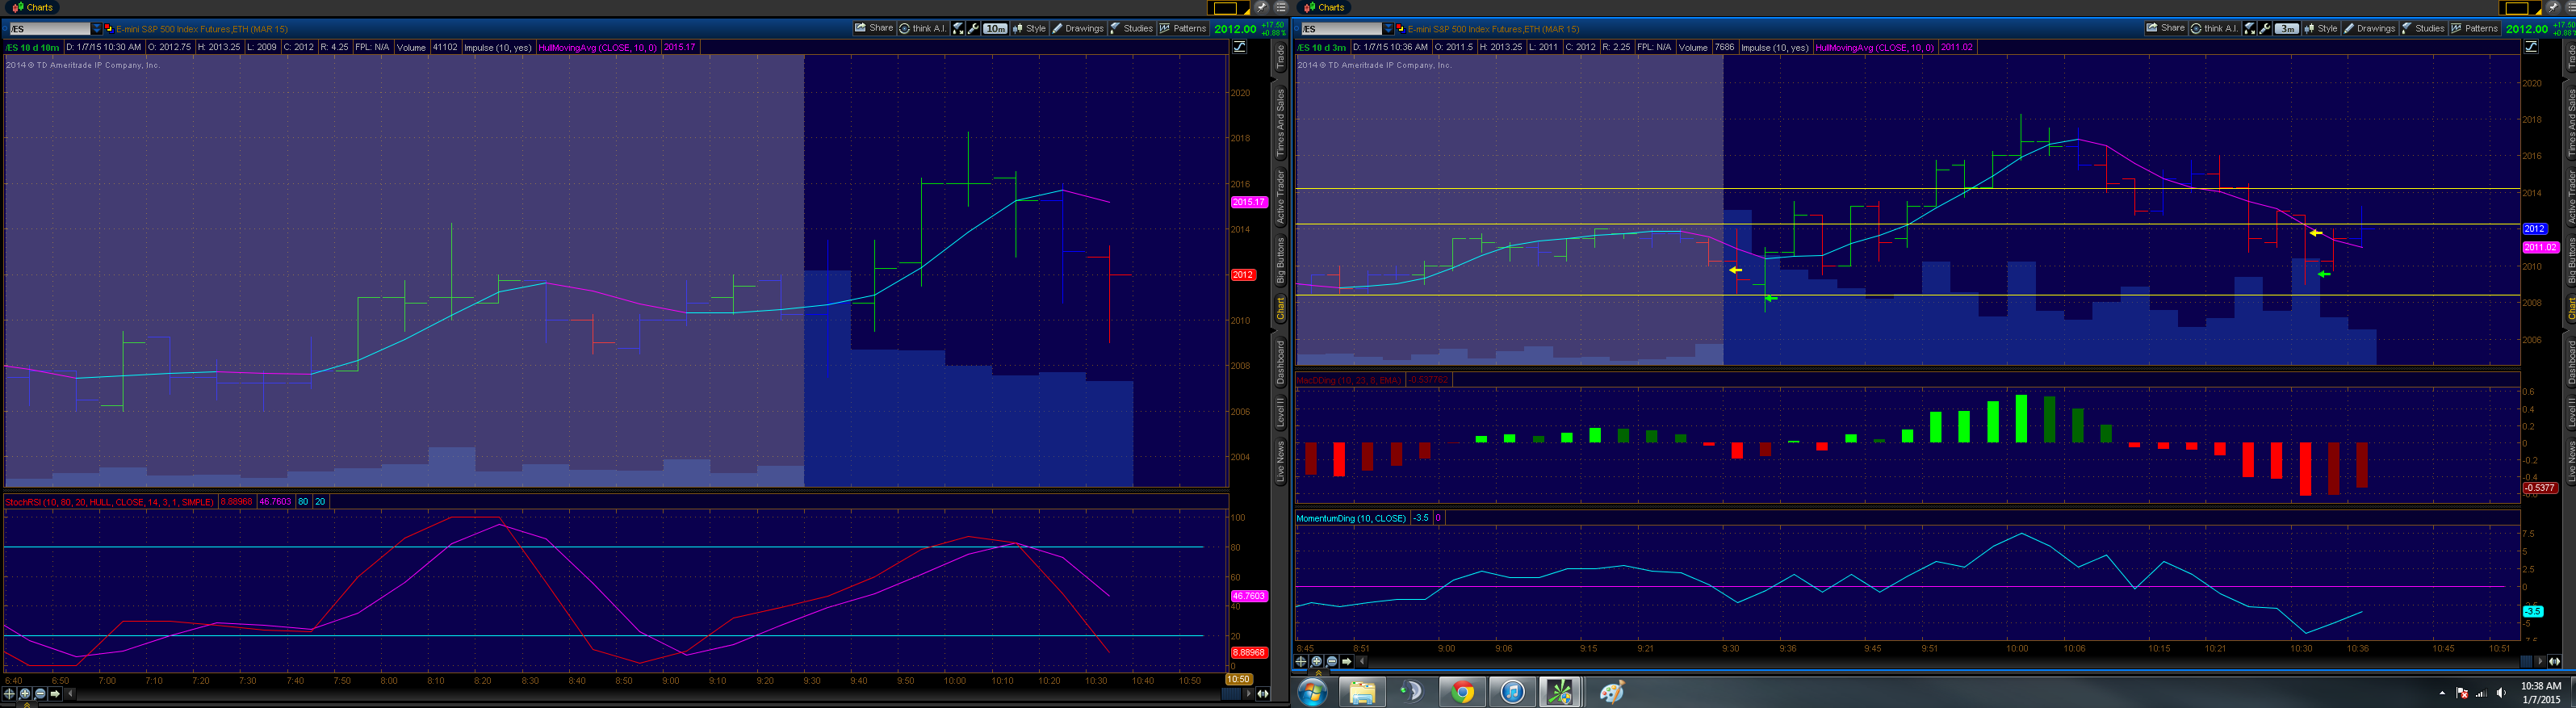Expand the symbol dropdown arrow, right chart
Viewport: 2576px width, 708px height.
pos(1389,29)
